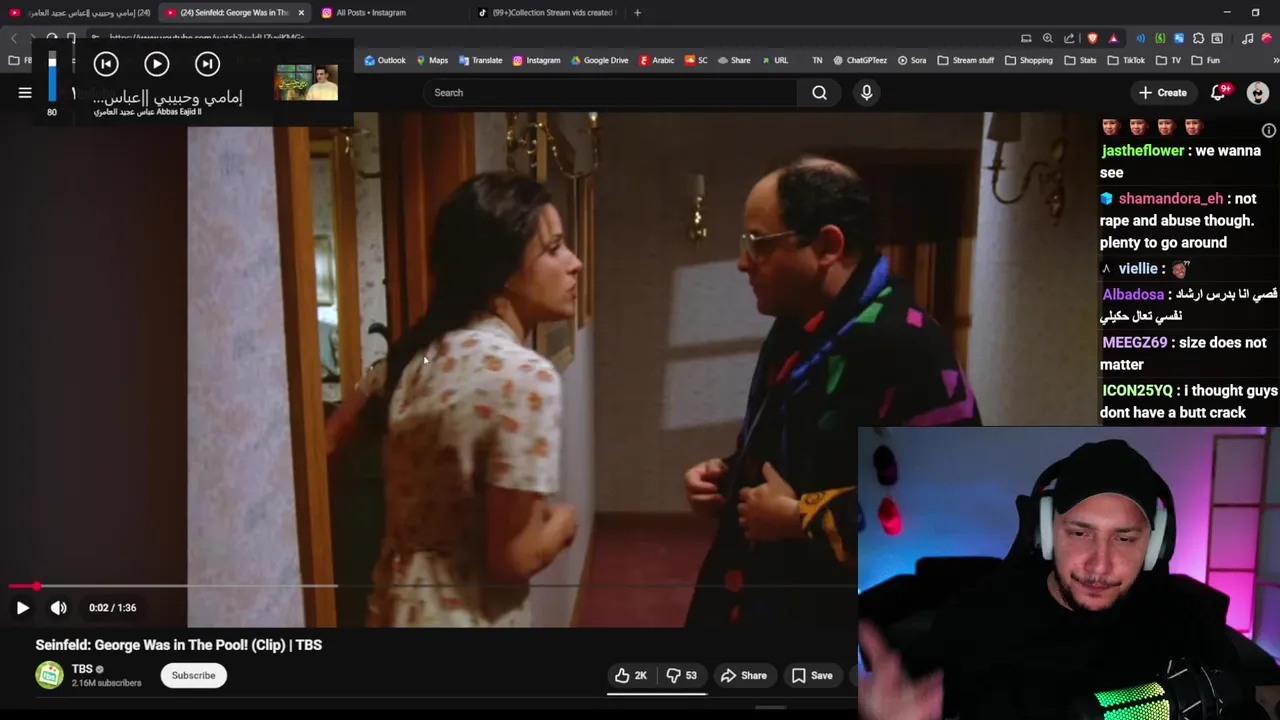Subscribe to the TBS channel
The image size is (1280, 720).
tap(193, 675)
